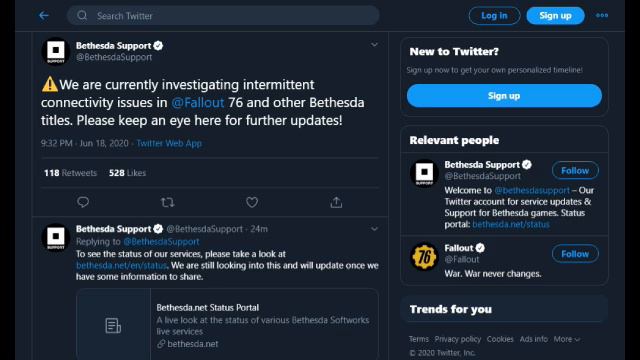Reply to the main Bethesda Support tweet

tap(83, 202)
